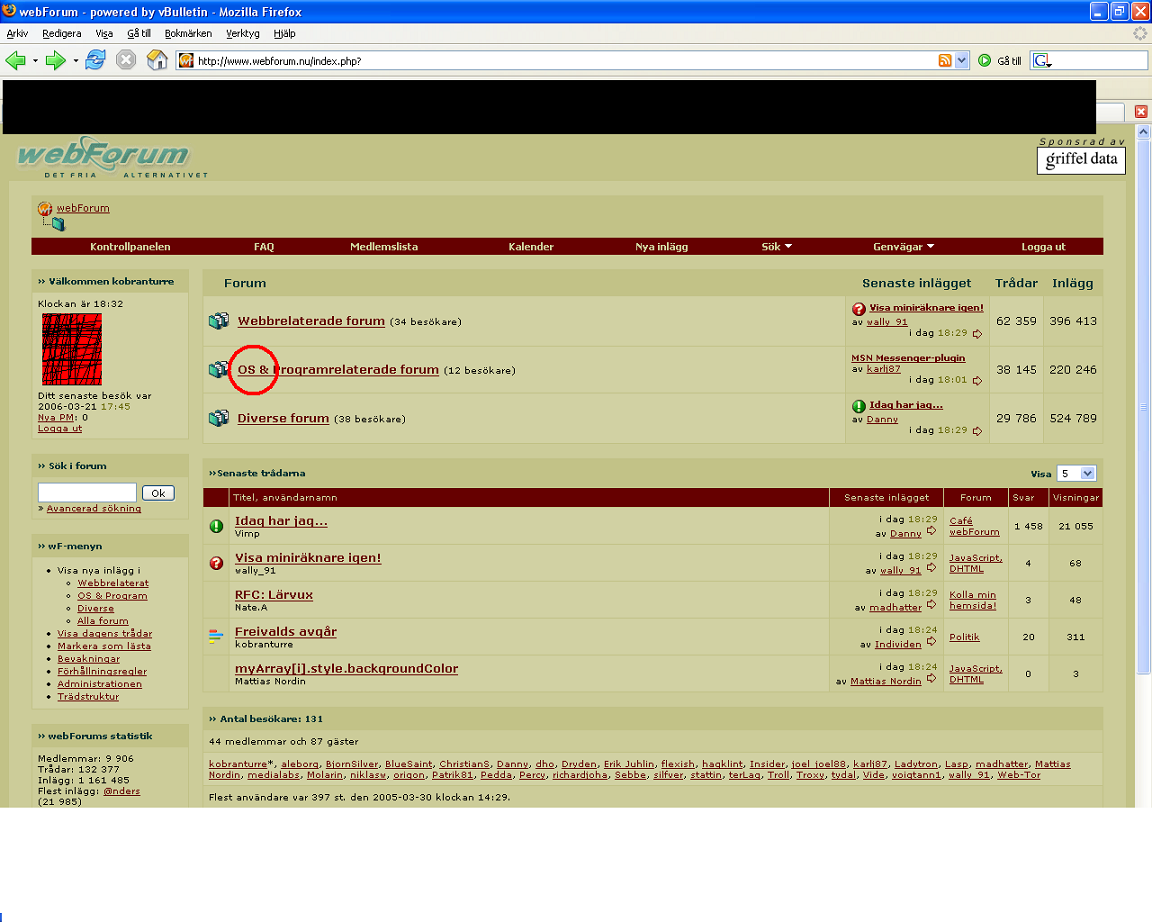Expand the address bar URL dropdown
Image resolution: width=1152 pixels, height=922 pixels.
962,61
